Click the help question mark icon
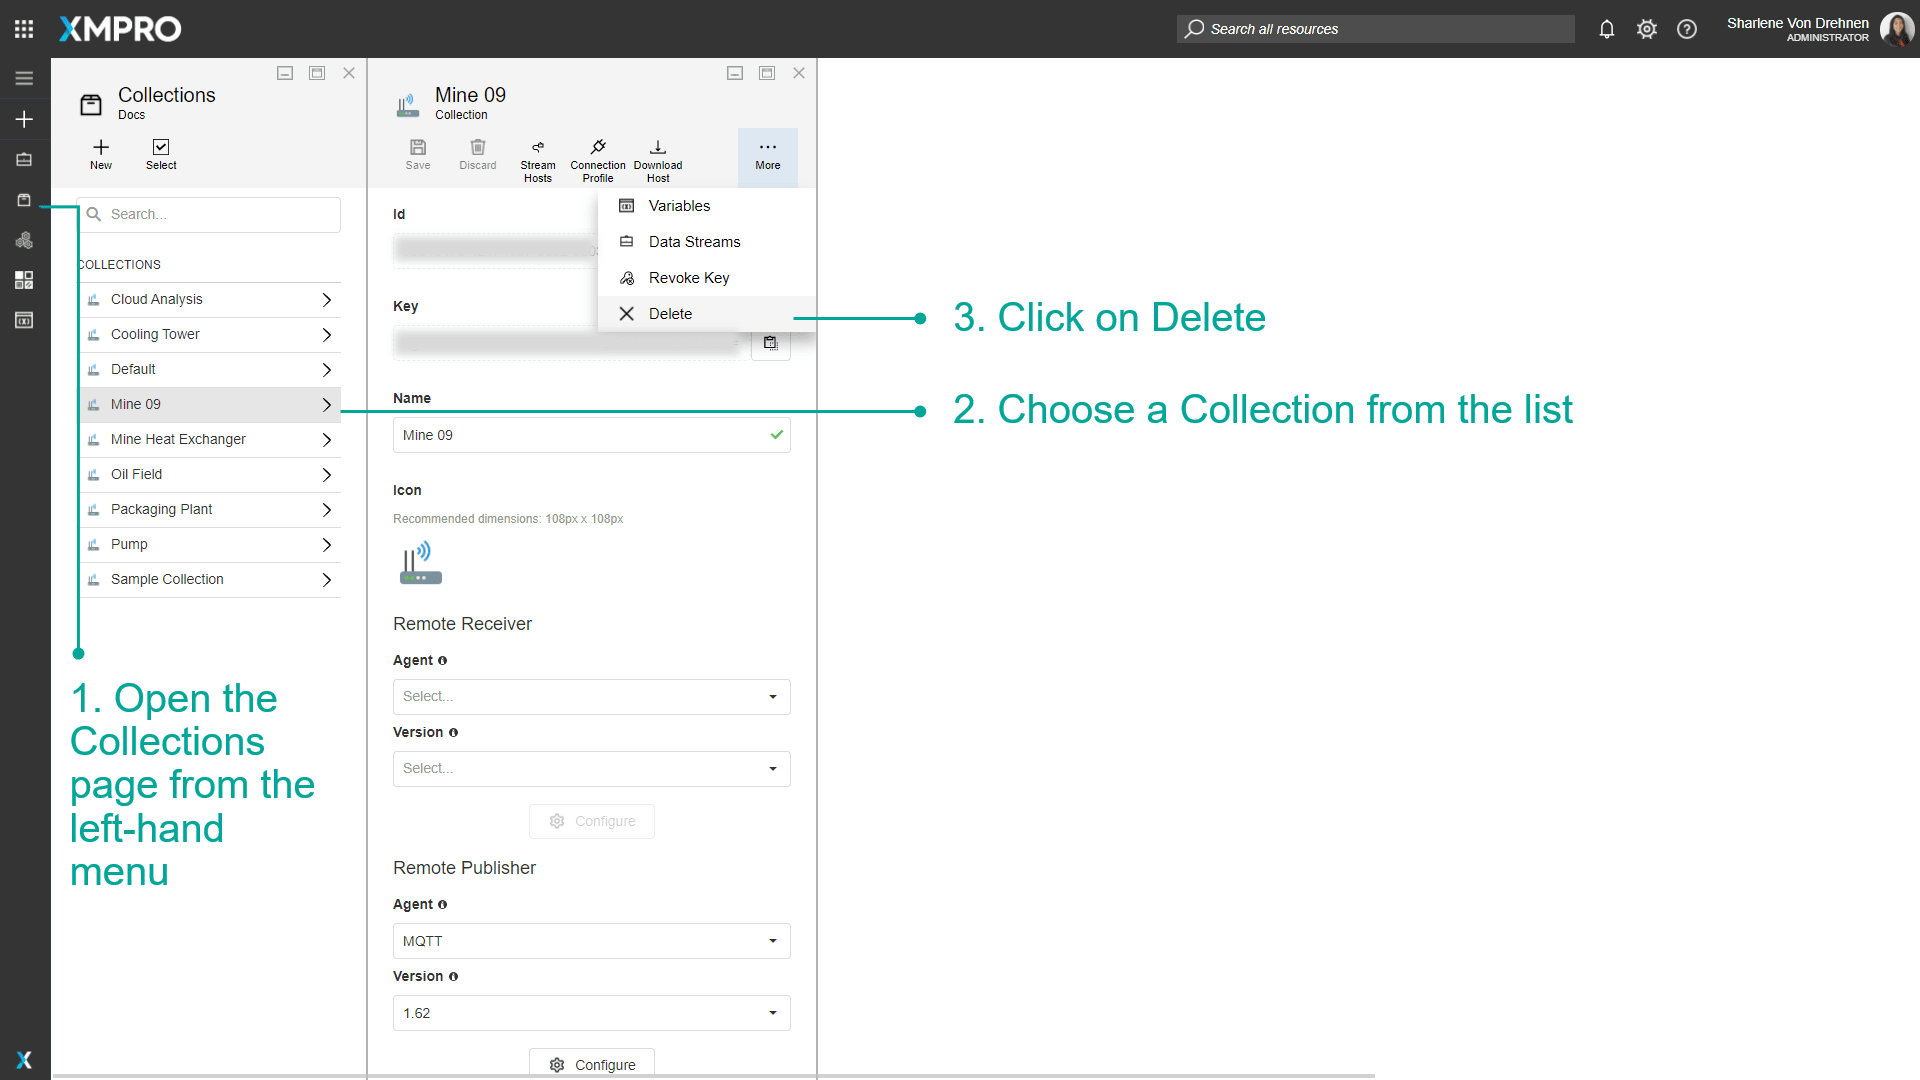Image resolution: width=1920 pixels, height=1080 pixels. [x=1686, y=29]
